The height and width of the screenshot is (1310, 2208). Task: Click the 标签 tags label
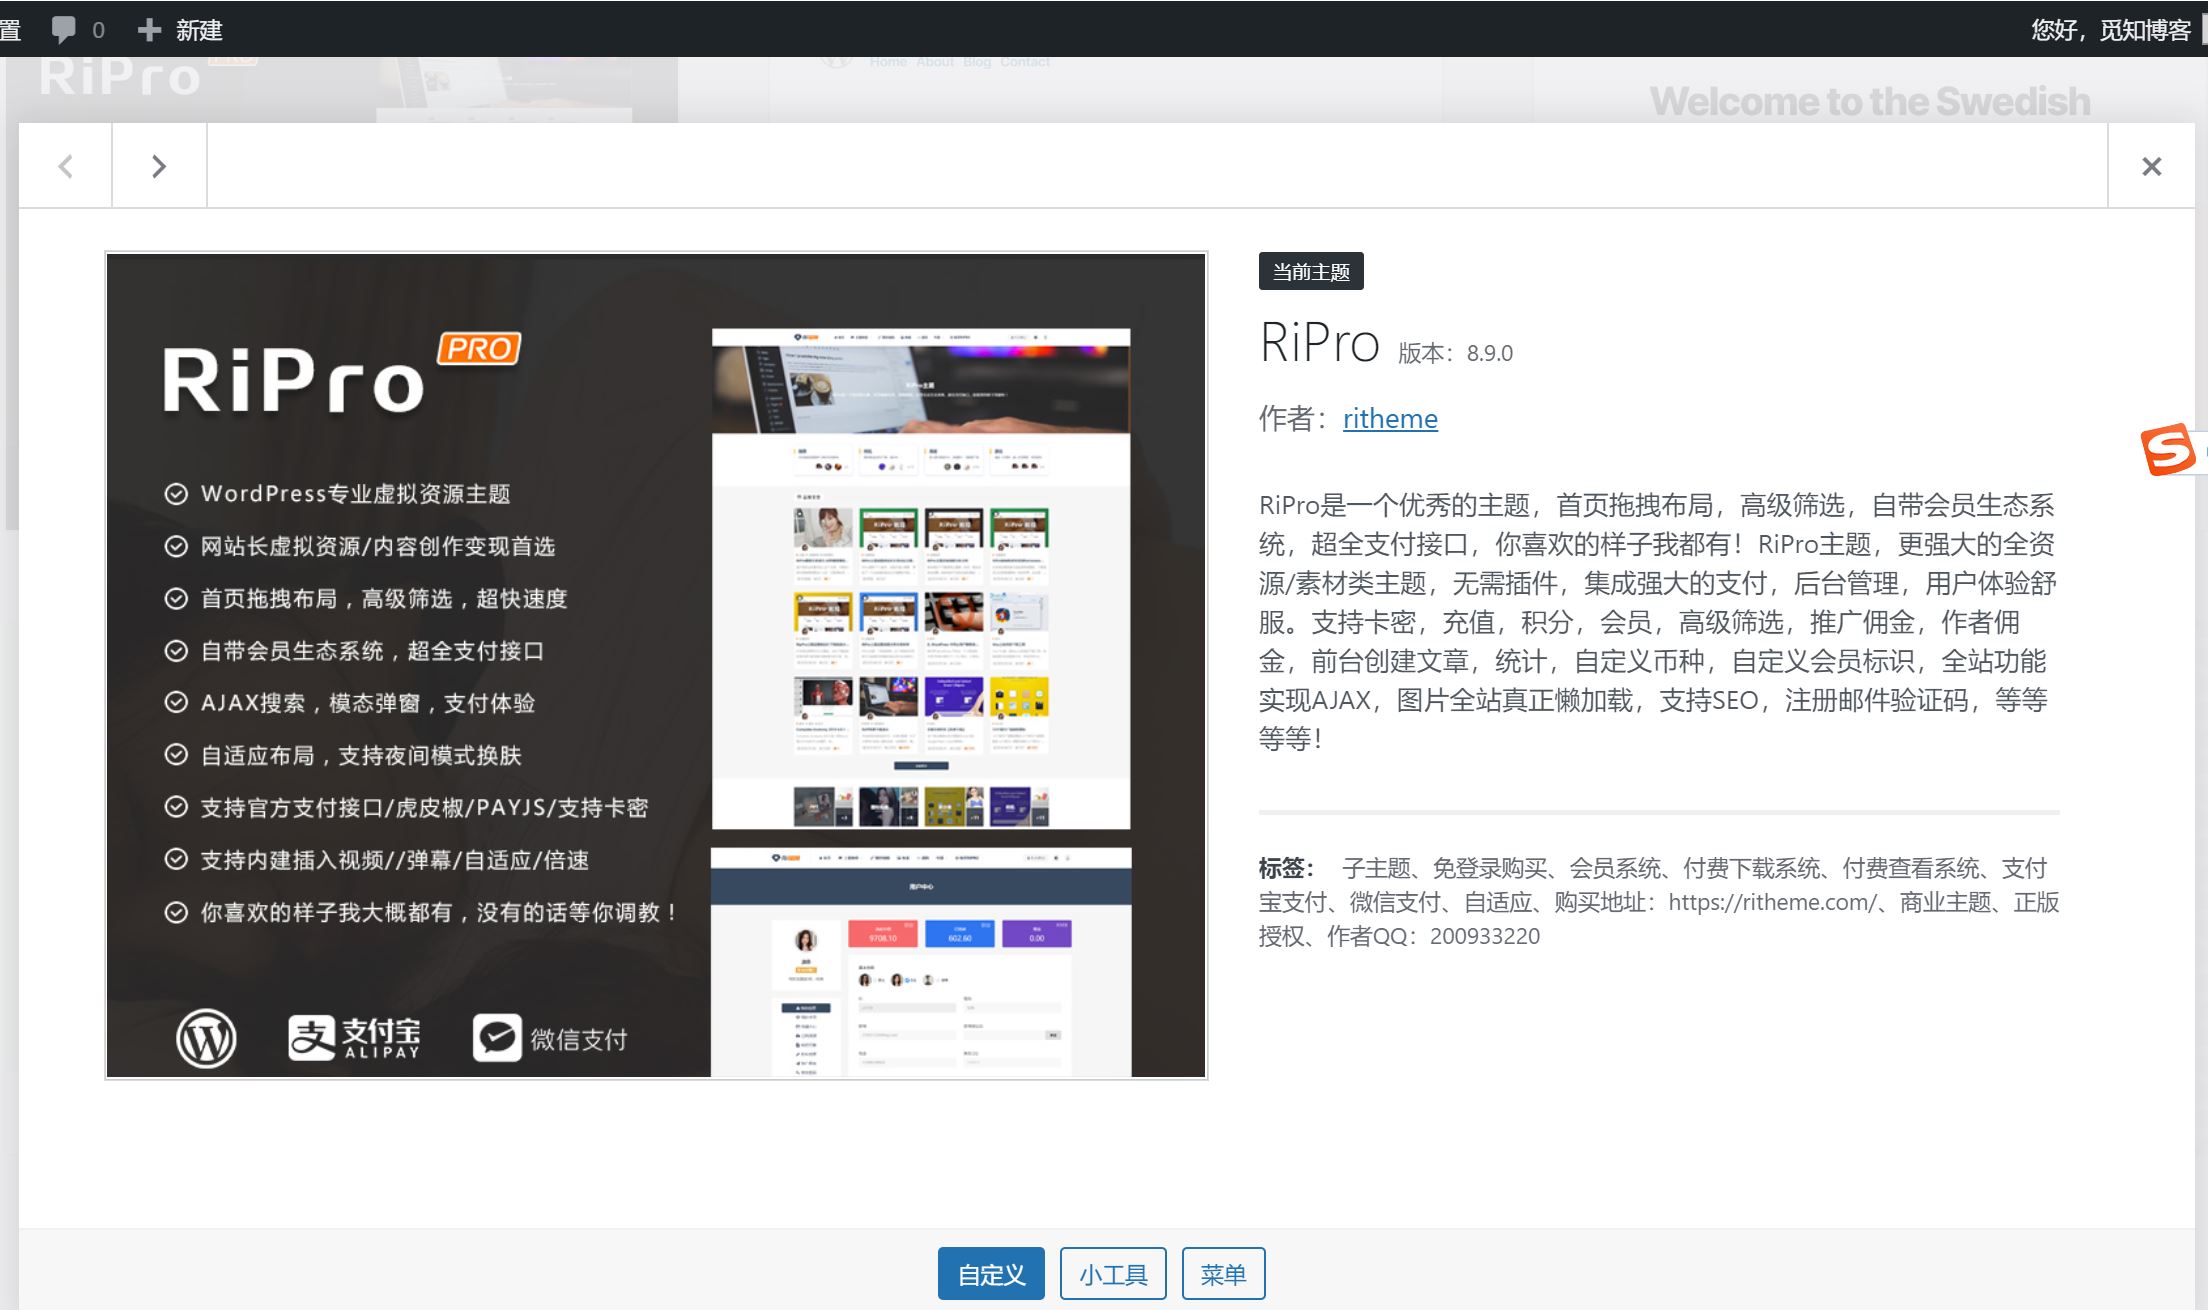pyautogui.click(x=1286, y=868)
